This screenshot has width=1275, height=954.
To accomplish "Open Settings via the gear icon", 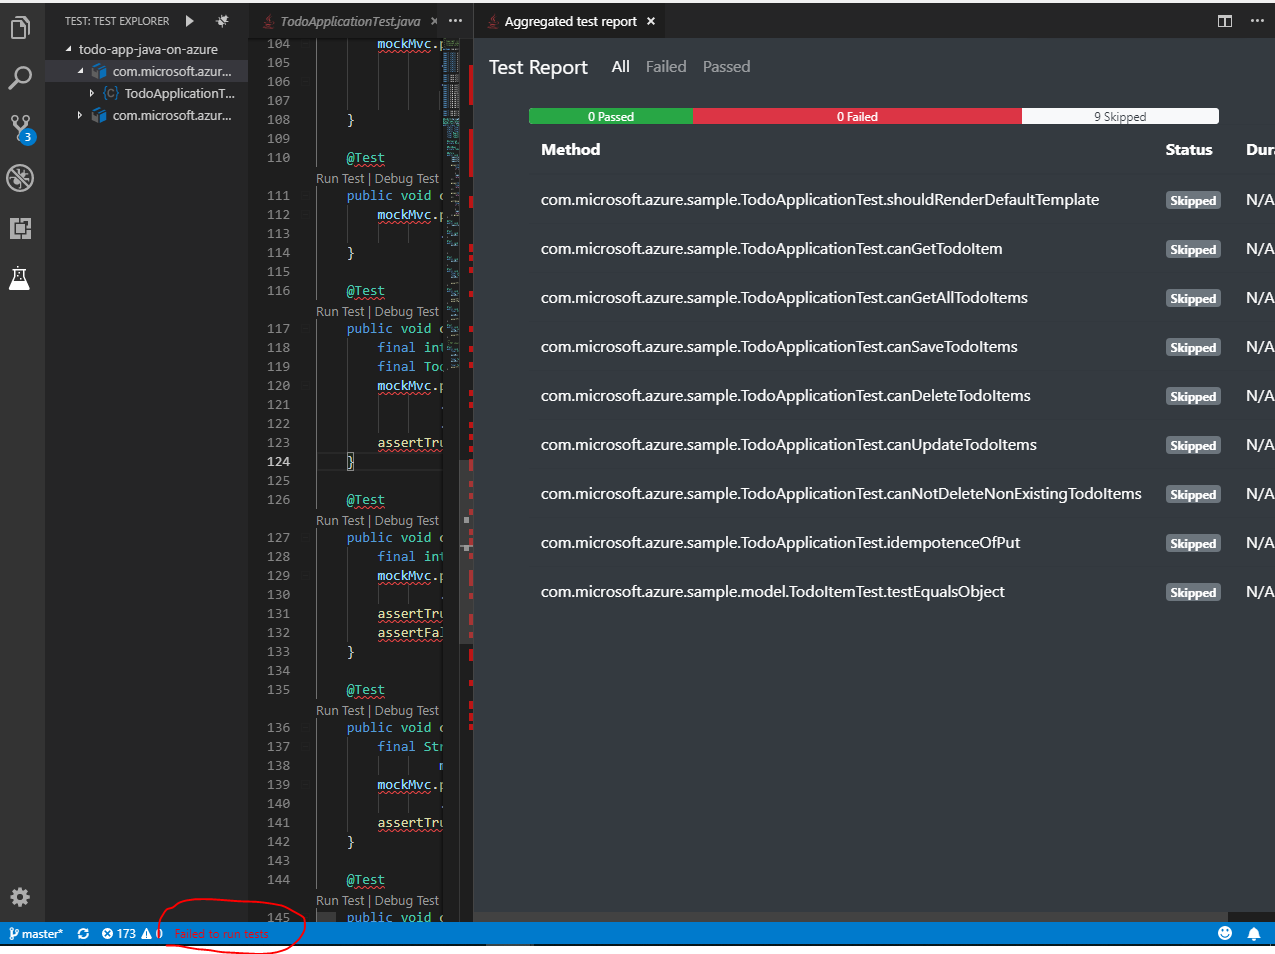I will 19,897.
